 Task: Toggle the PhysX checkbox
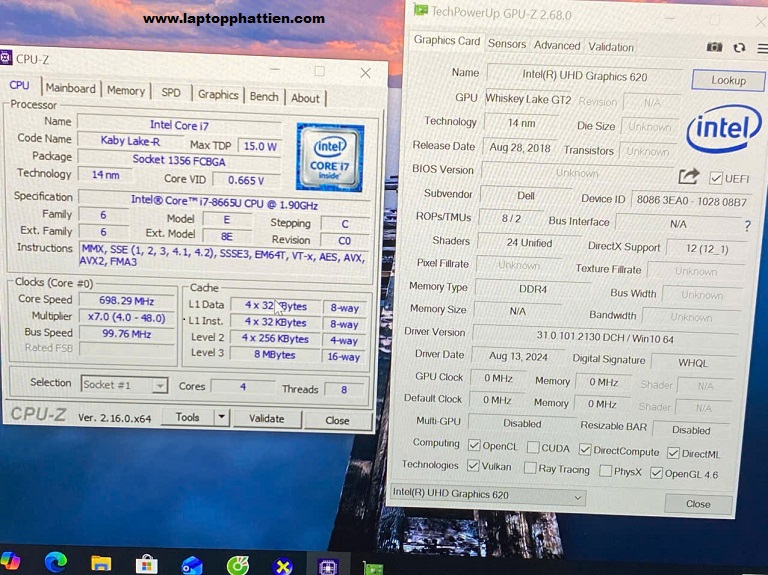(605, 471)
